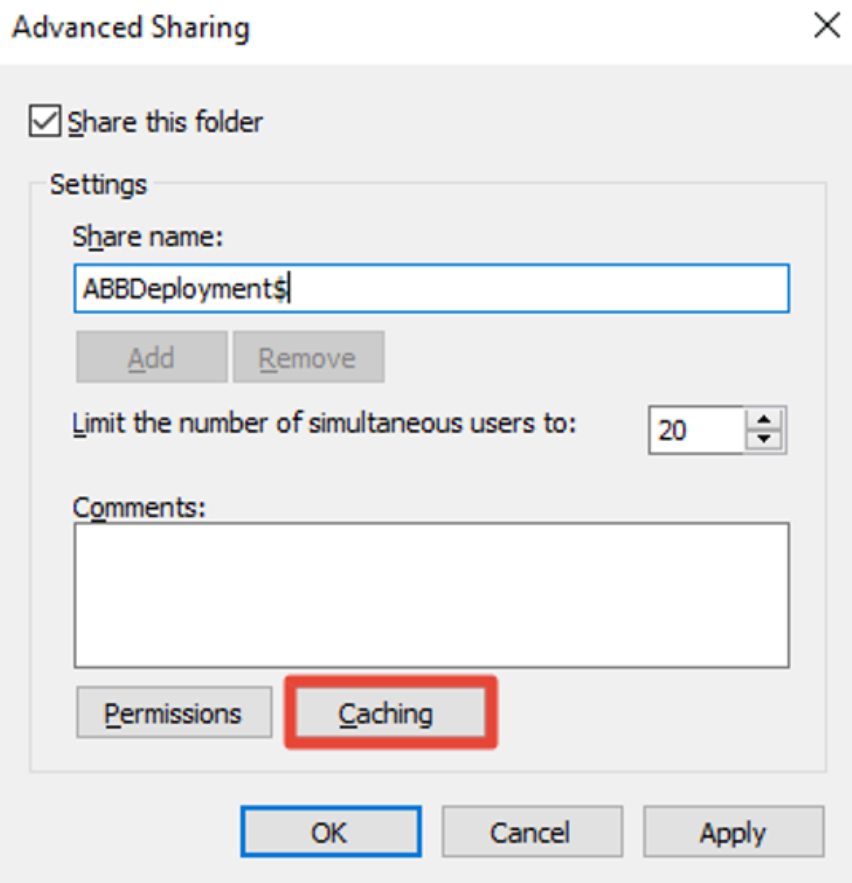Close the Advanced Sharing window with X
This screenshot has height=883, width=852.
pyautogui.click(x=827, y=26)
